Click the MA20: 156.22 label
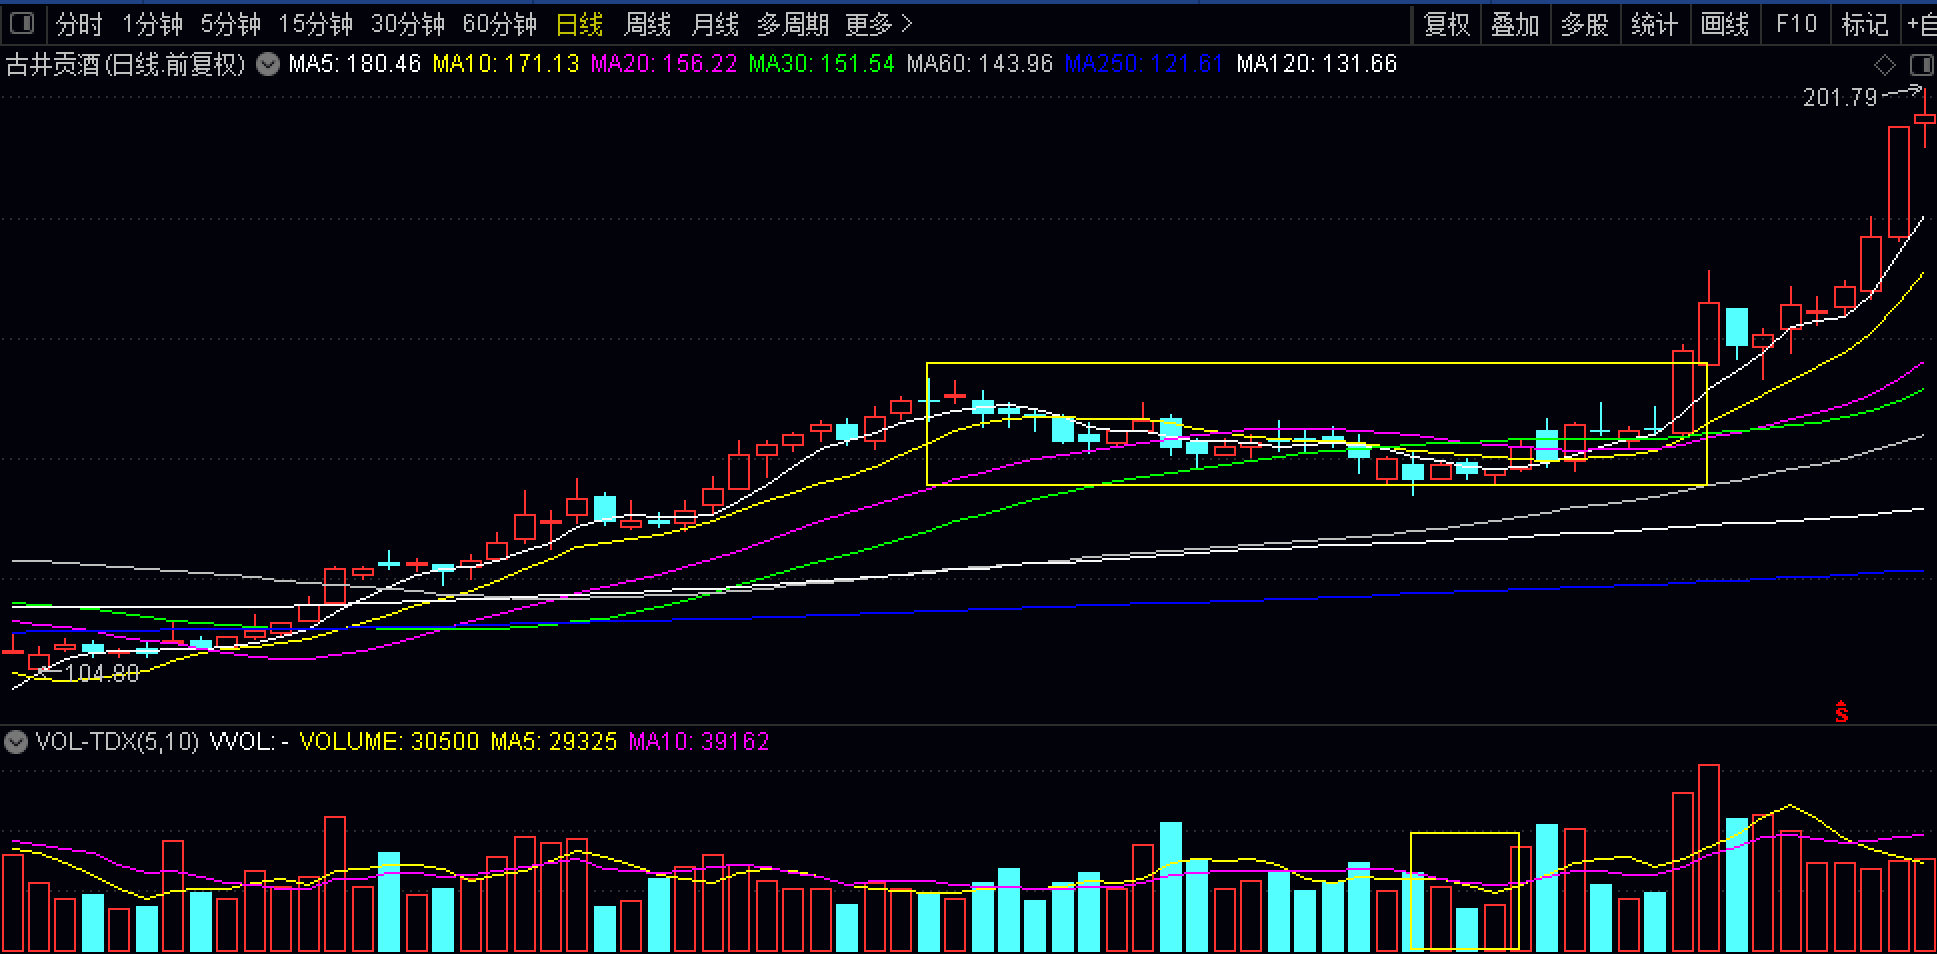 click(664, 65)
